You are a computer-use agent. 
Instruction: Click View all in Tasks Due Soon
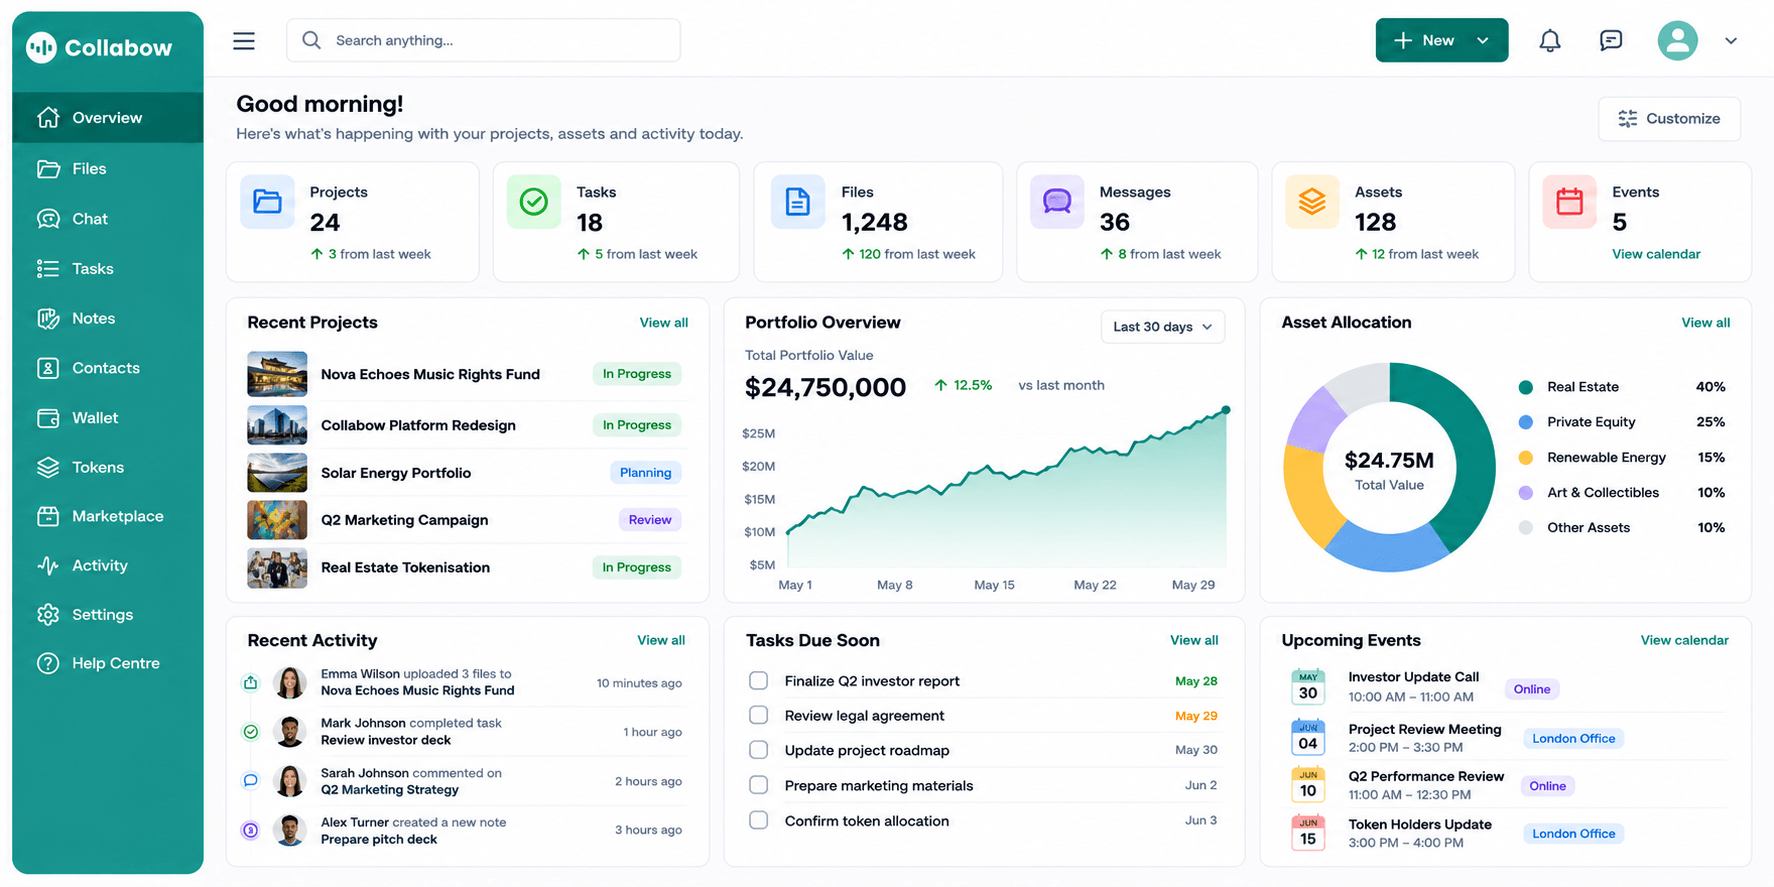point(1194,640)
